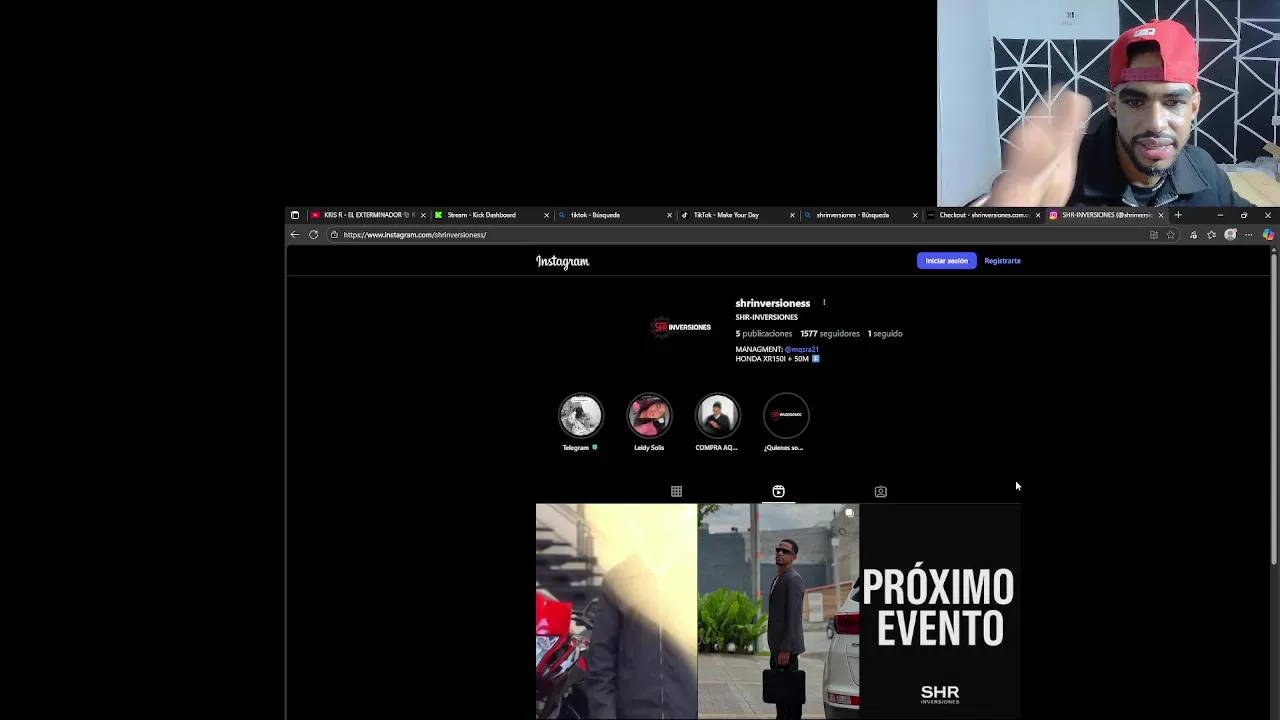Click the SHR Inversiones profile picture
The width and height of the screenshot is (1280, 720).
pos(681,327)
